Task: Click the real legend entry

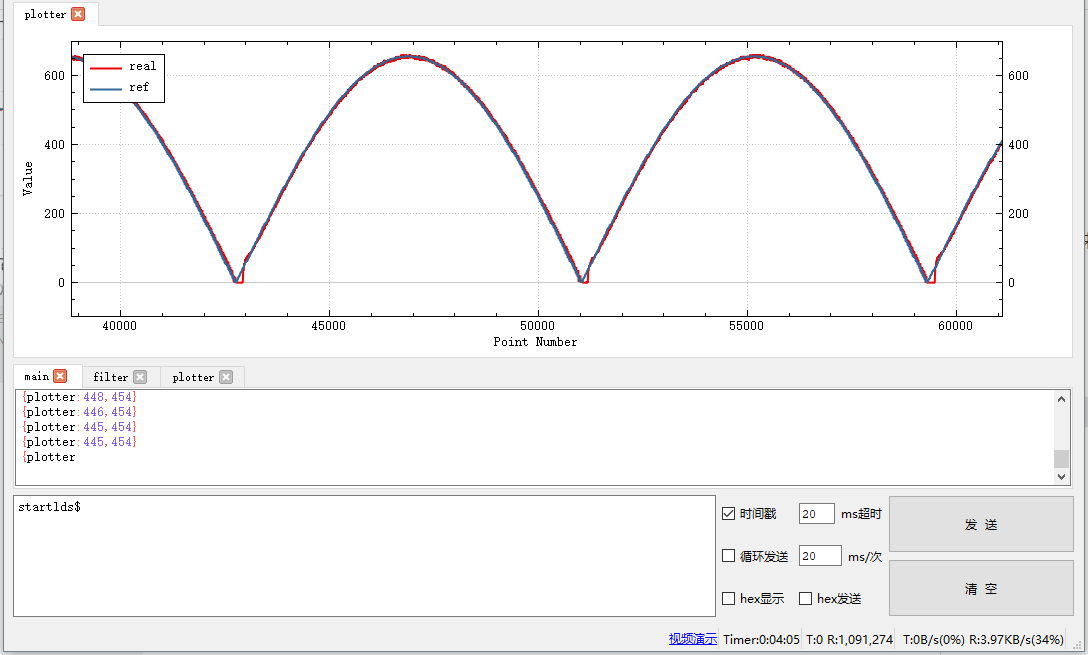Action: click(124, 67)
